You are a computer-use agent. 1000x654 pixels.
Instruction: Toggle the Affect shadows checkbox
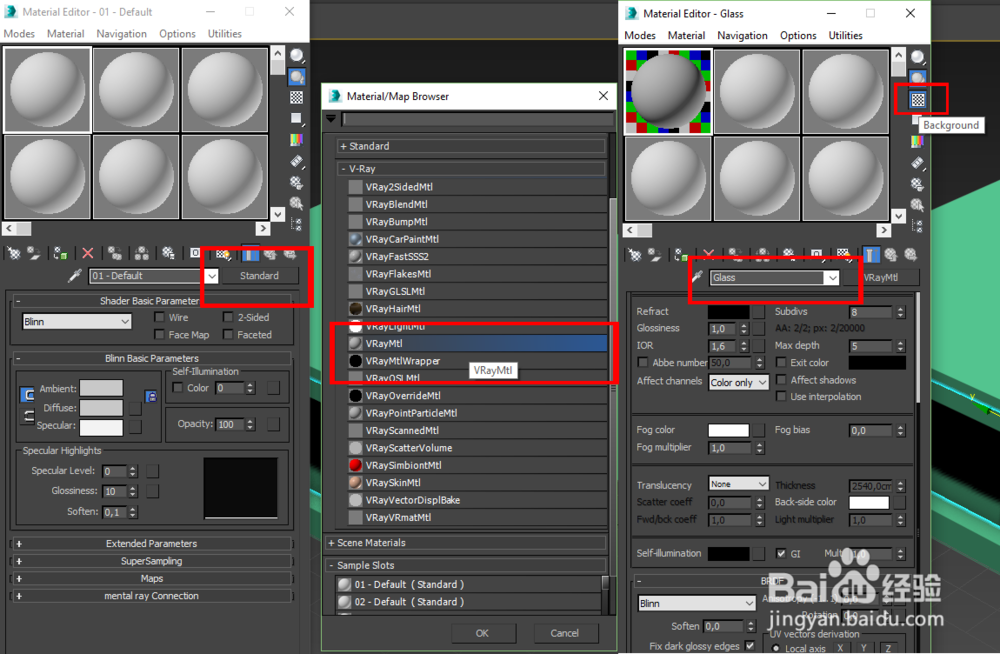point(781,380)
